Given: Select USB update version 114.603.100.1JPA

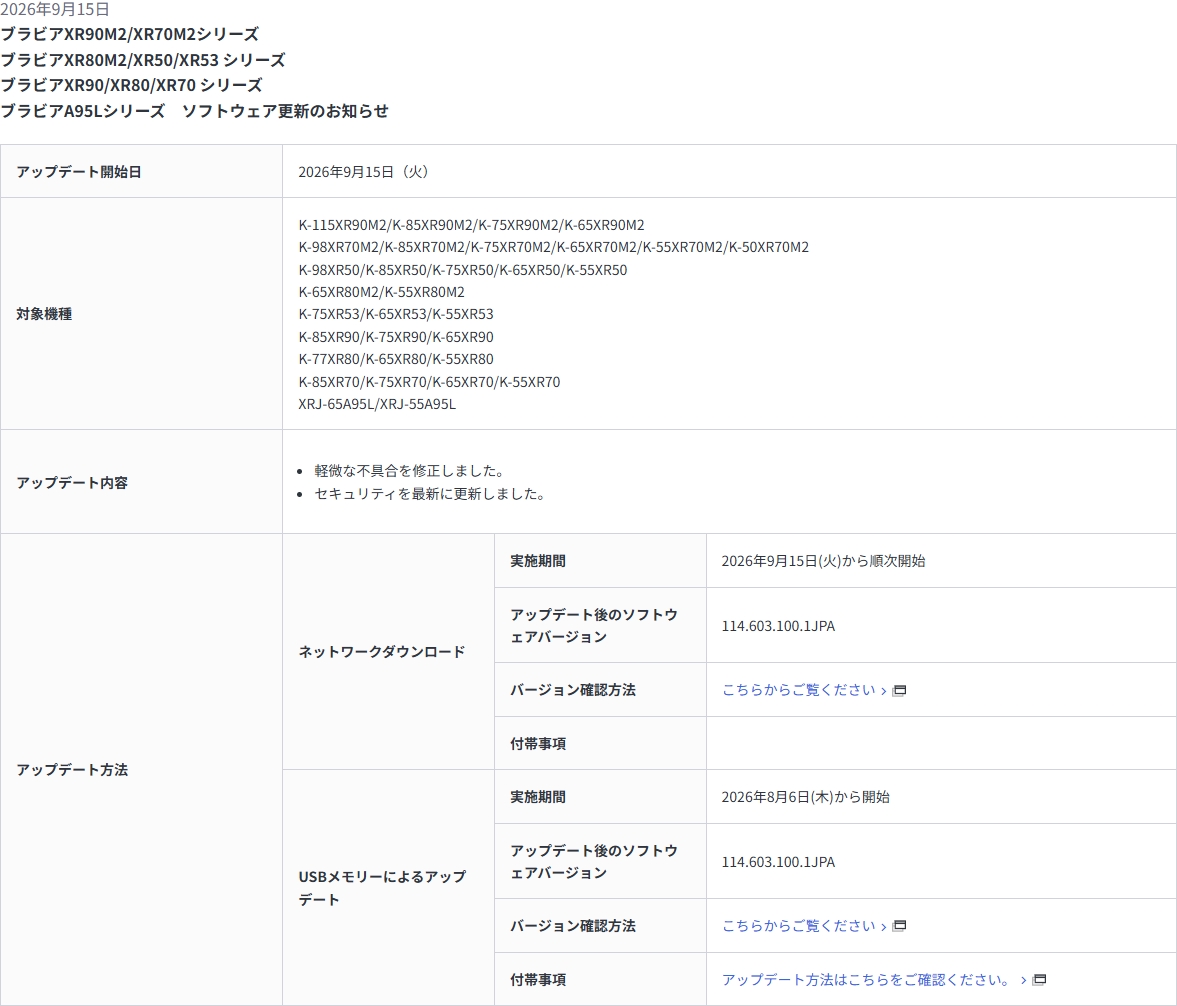Looking at the screenshot, I should (778, 862).
